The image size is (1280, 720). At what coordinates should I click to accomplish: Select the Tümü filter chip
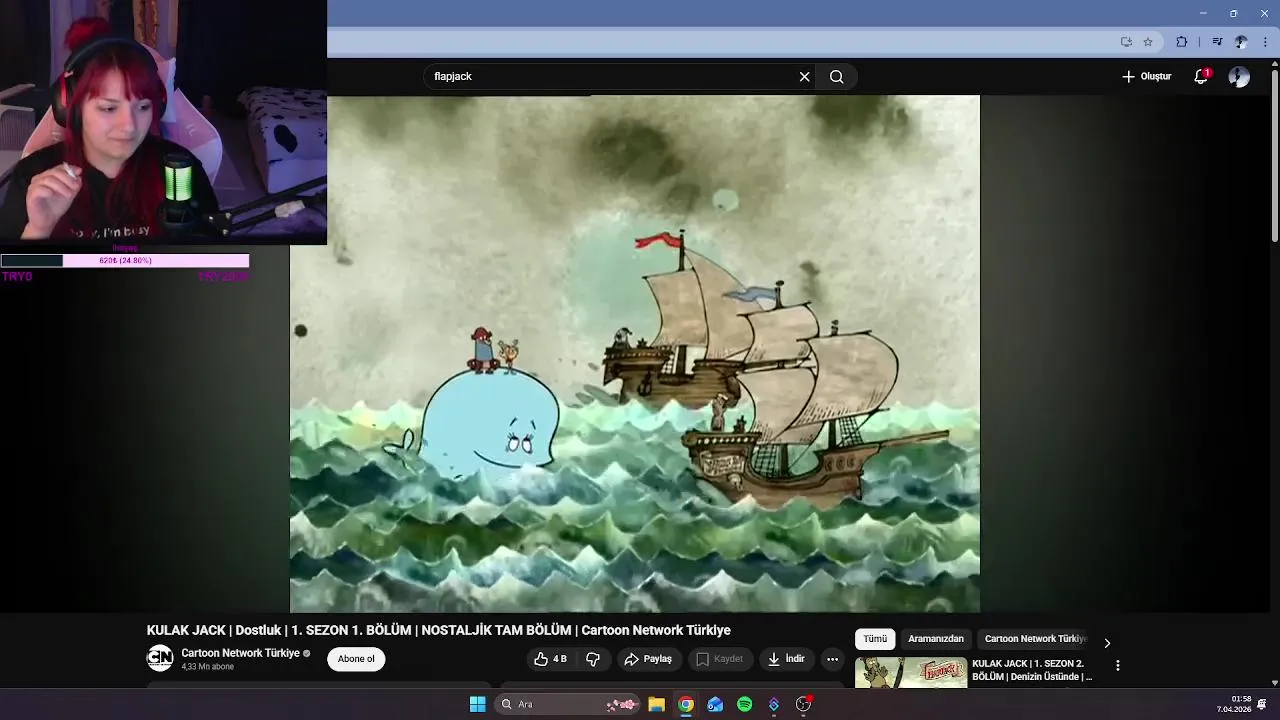coord(875,639)
